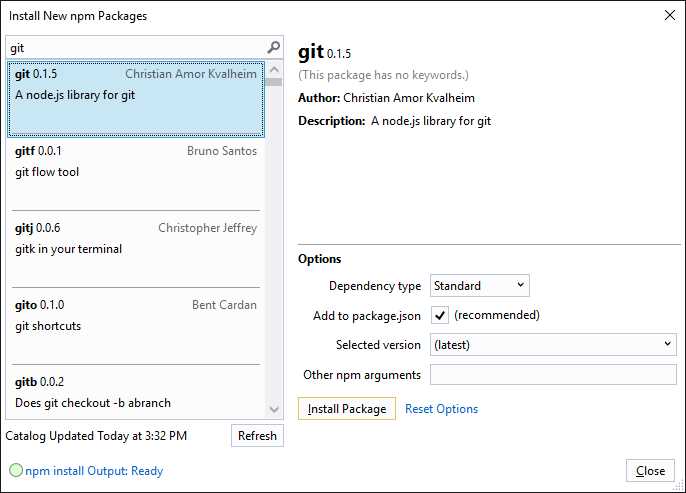Click the package list scroll down arrow
Viewport: 686px width, 493px height.
[274, 410]
